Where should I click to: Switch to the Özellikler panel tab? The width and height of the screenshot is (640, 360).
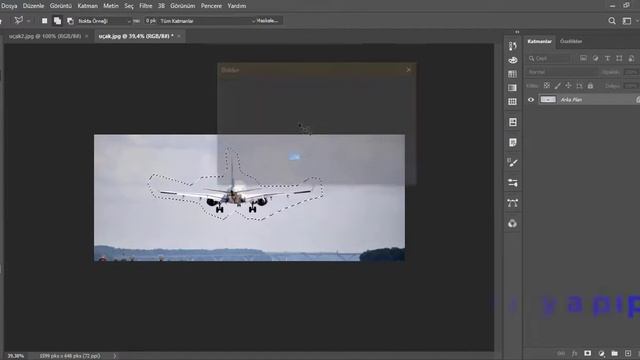coord(571,41)
